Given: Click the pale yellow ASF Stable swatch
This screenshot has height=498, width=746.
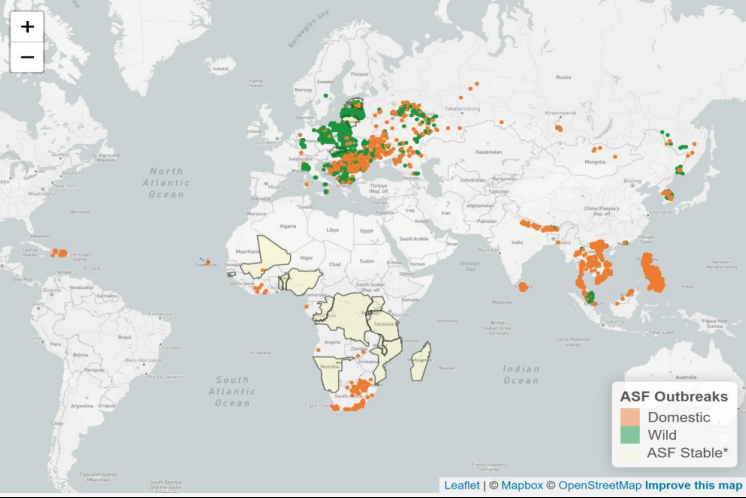Looking at the screenshot, I should (x=629, y=453).
